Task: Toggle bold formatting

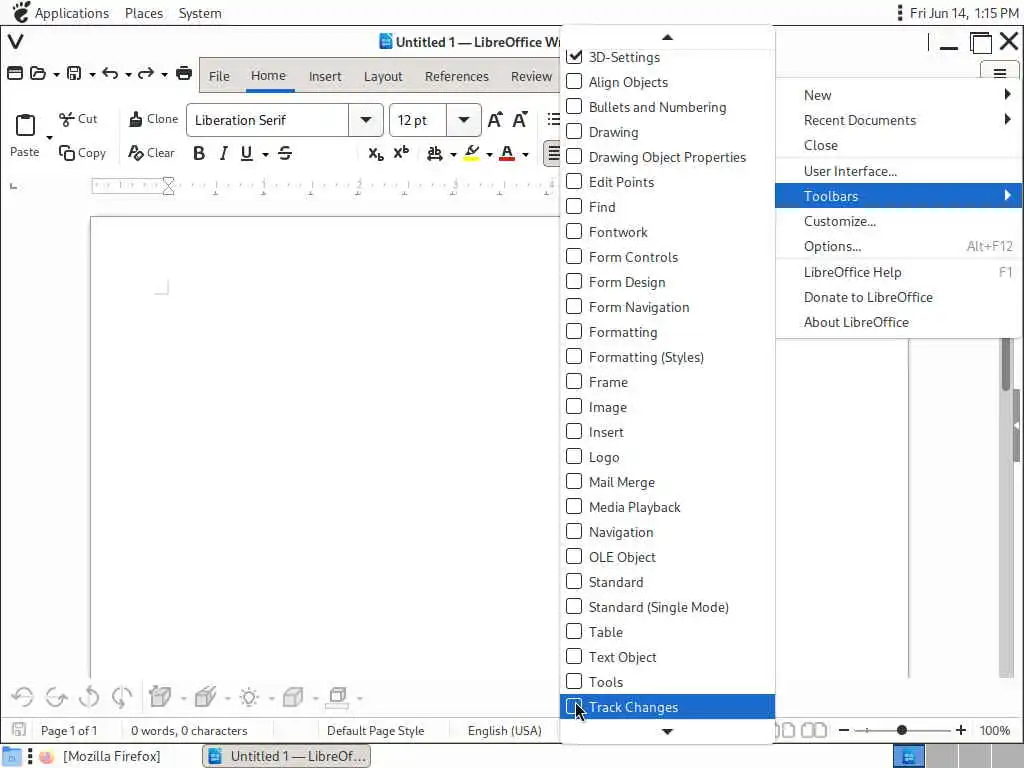Action: click(199, 153)
